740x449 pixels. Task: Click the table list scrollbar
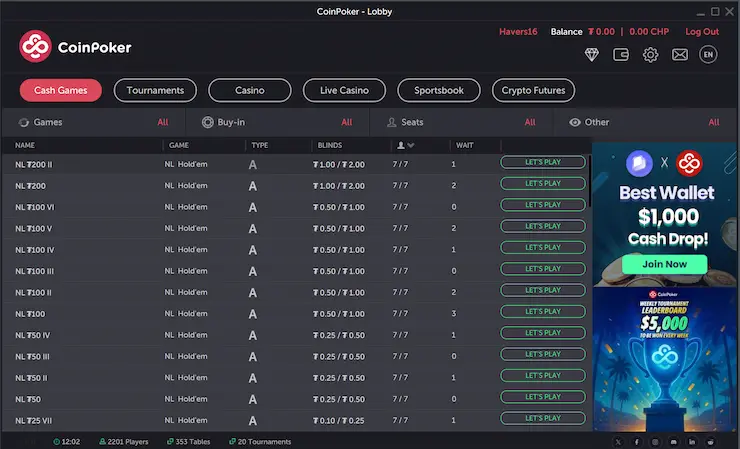point(589,181)
